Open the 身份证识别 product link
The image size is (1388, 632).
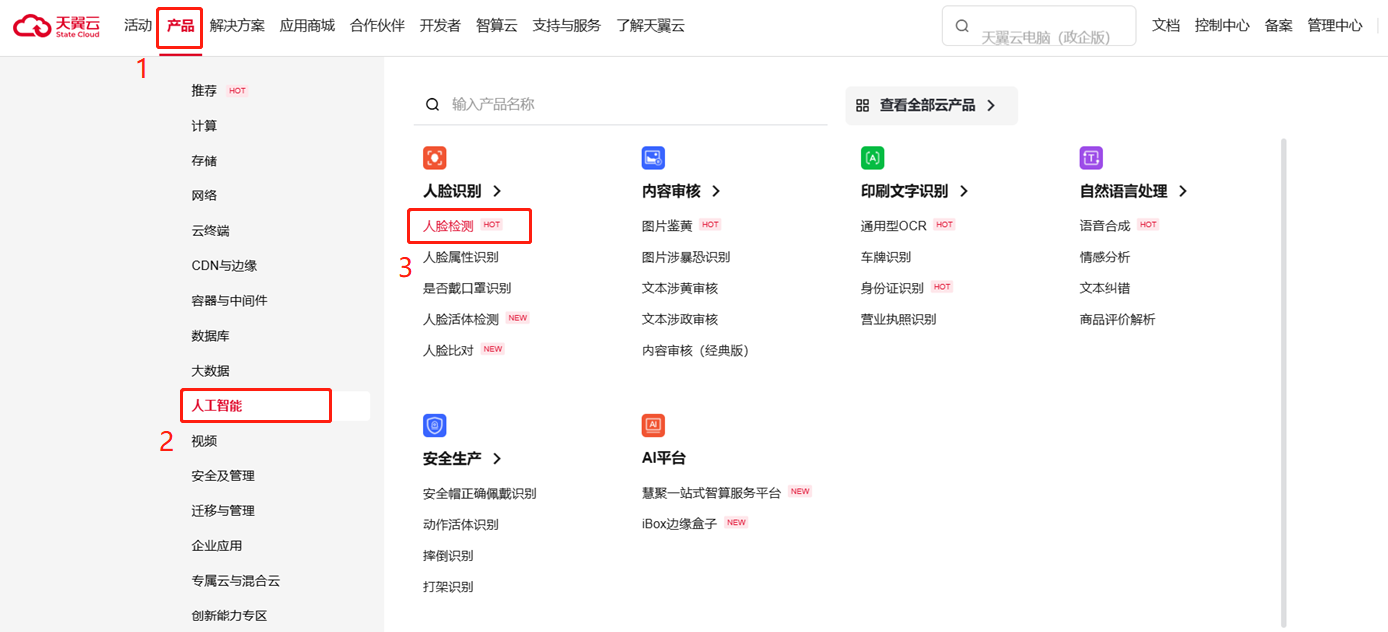(892, 288)
